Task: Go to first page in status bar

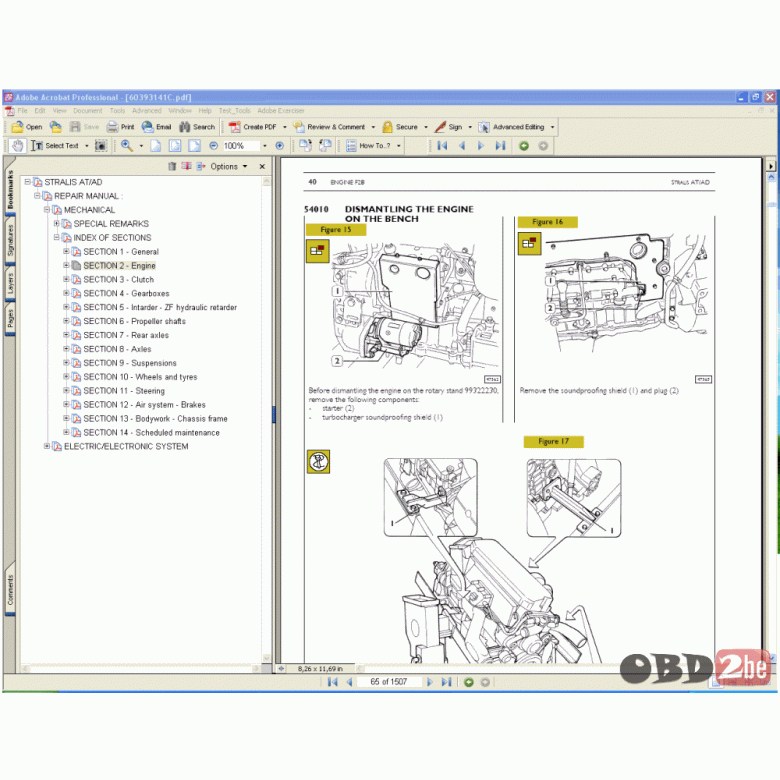Action: click(x=333, y=682)
